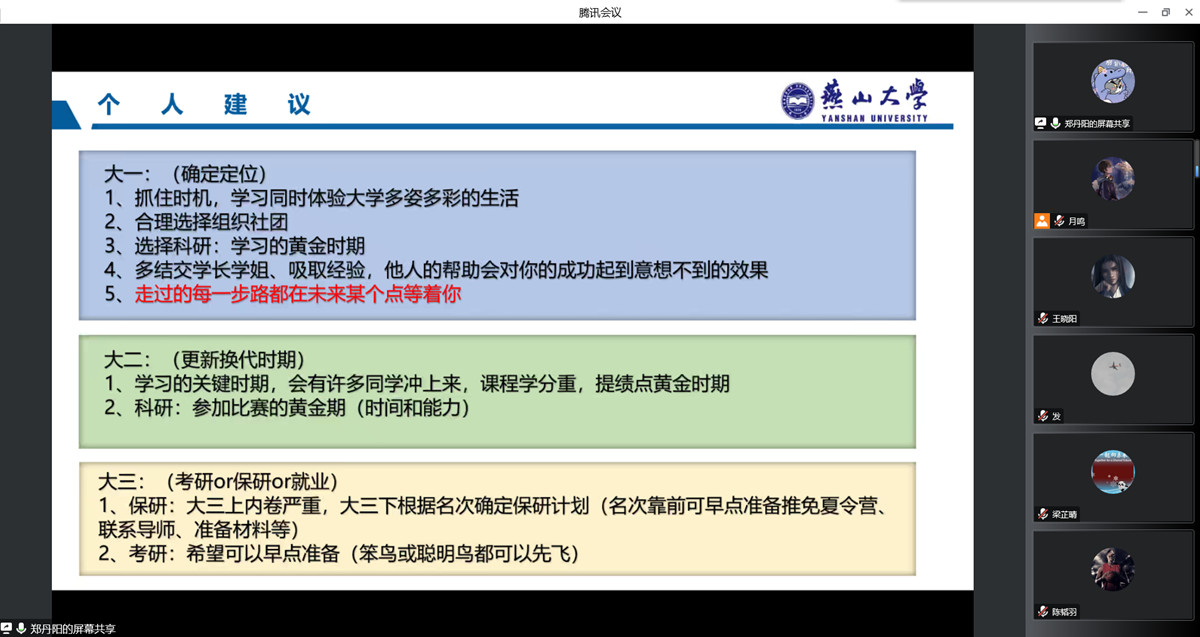This screenshot has height=637, width=1200.
Task: Click the bottom-left screen sharing status icon
Action: (7, 629)
